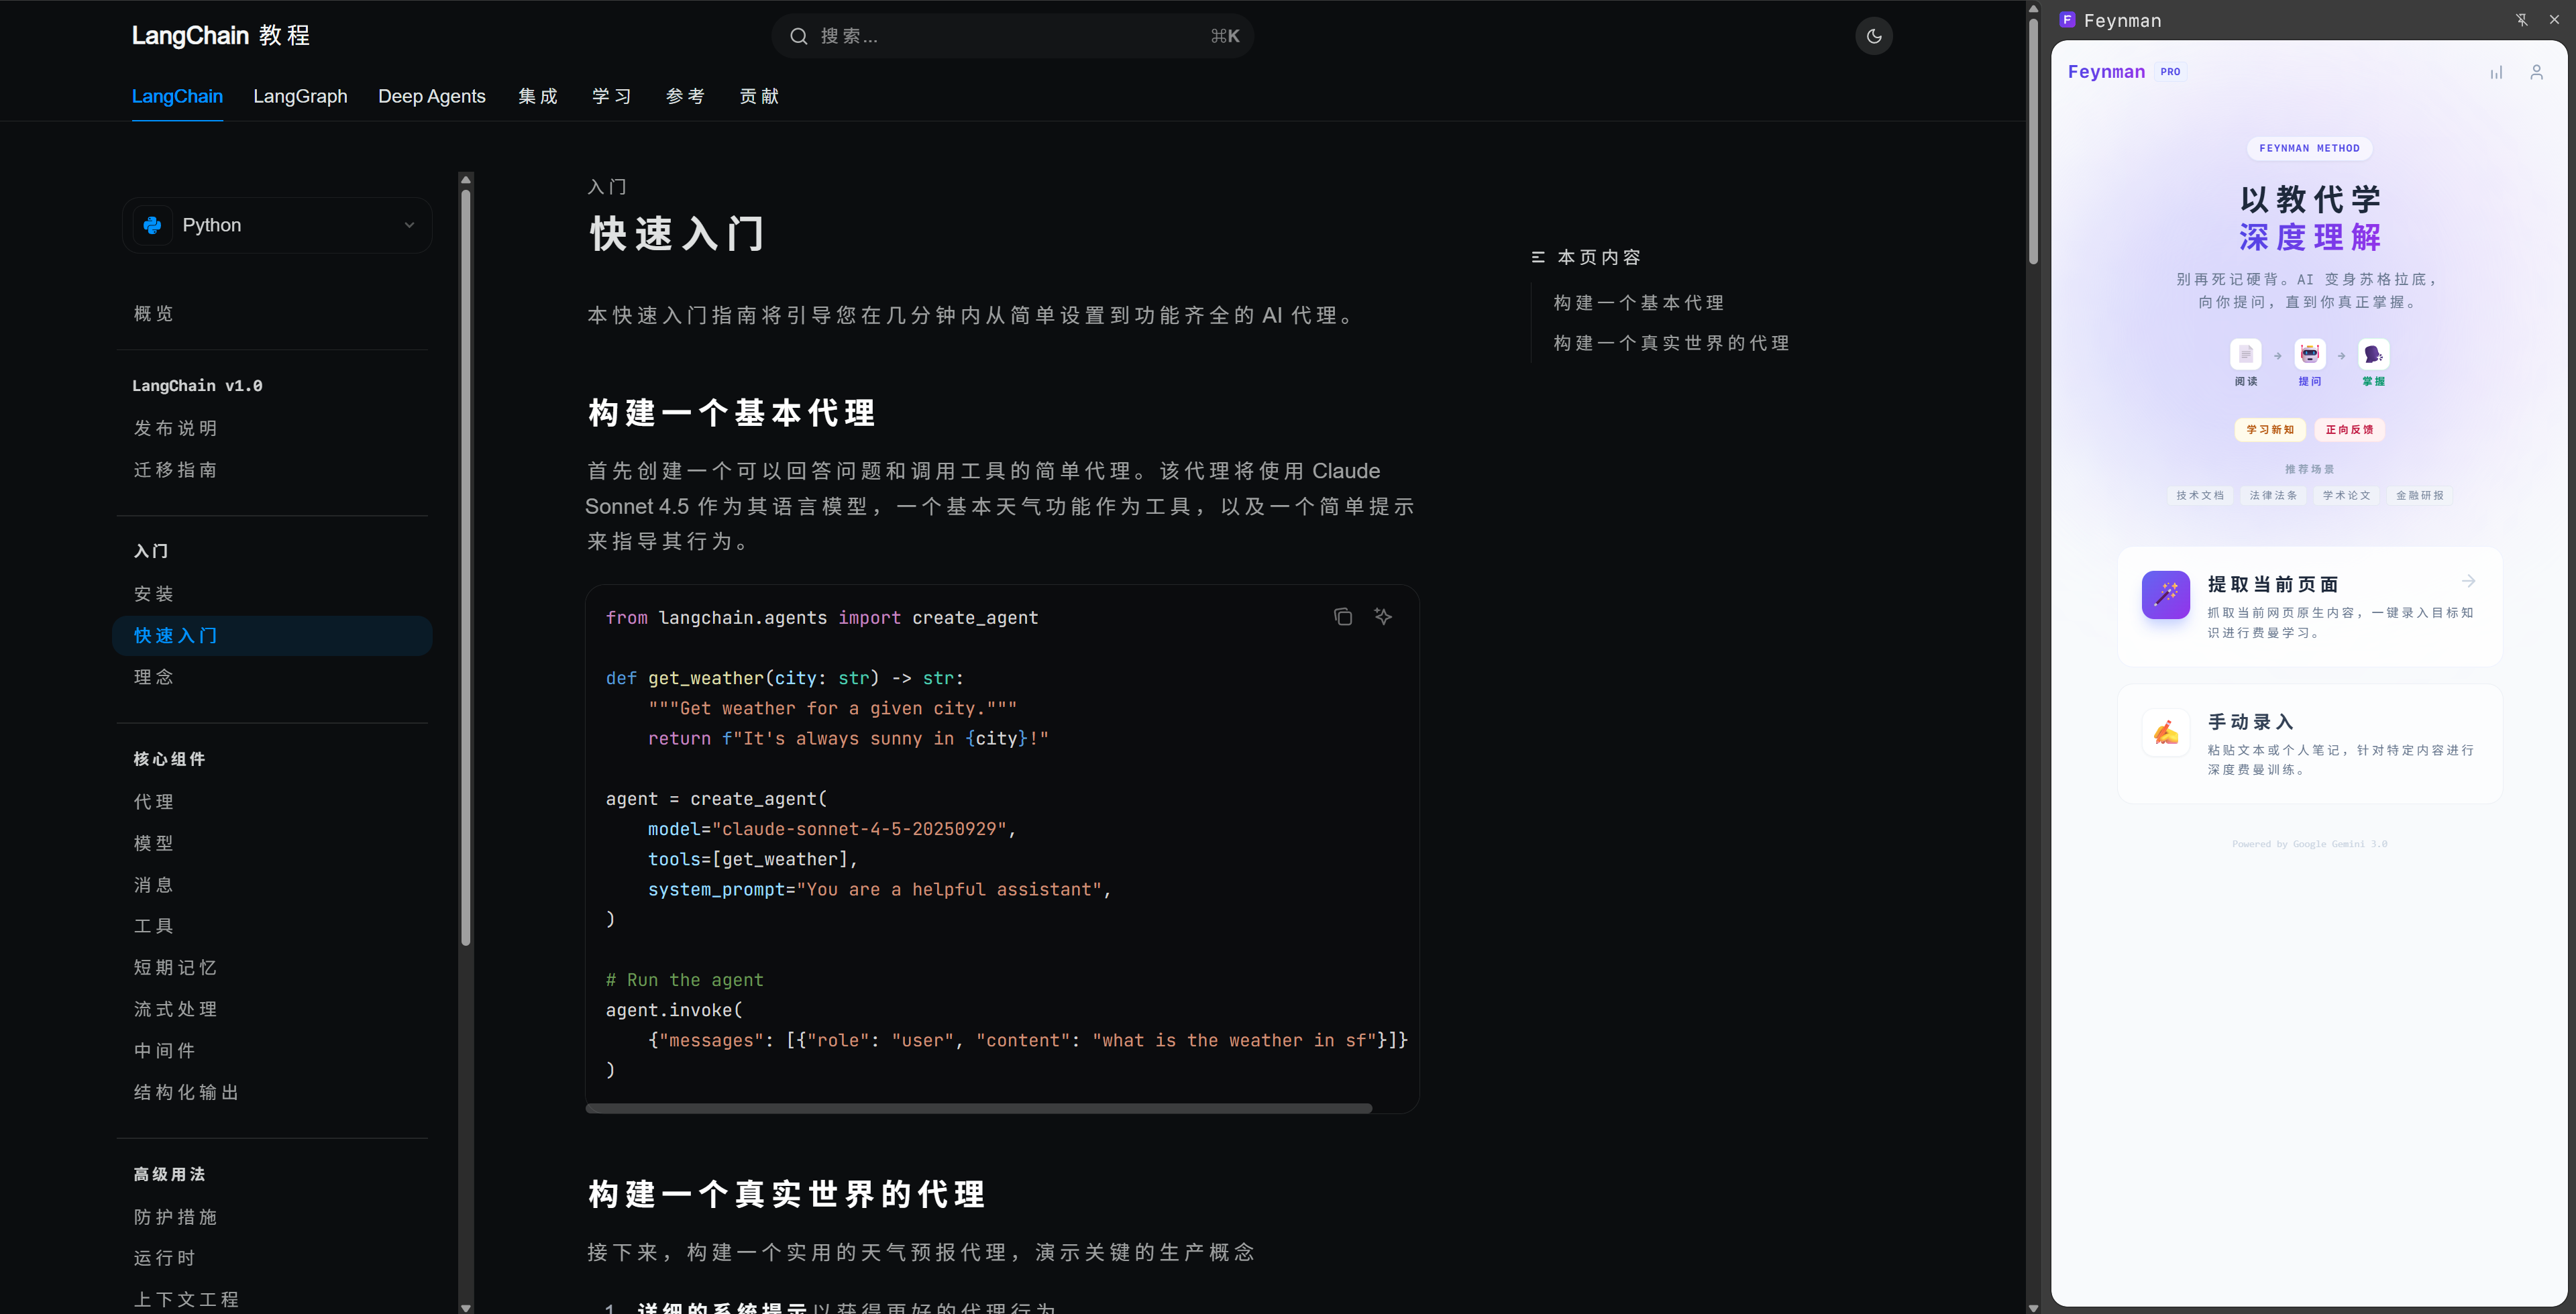Click the code block horizontal scrollbar
Screen dimensions: 2576x1314
click(978, 1108)
